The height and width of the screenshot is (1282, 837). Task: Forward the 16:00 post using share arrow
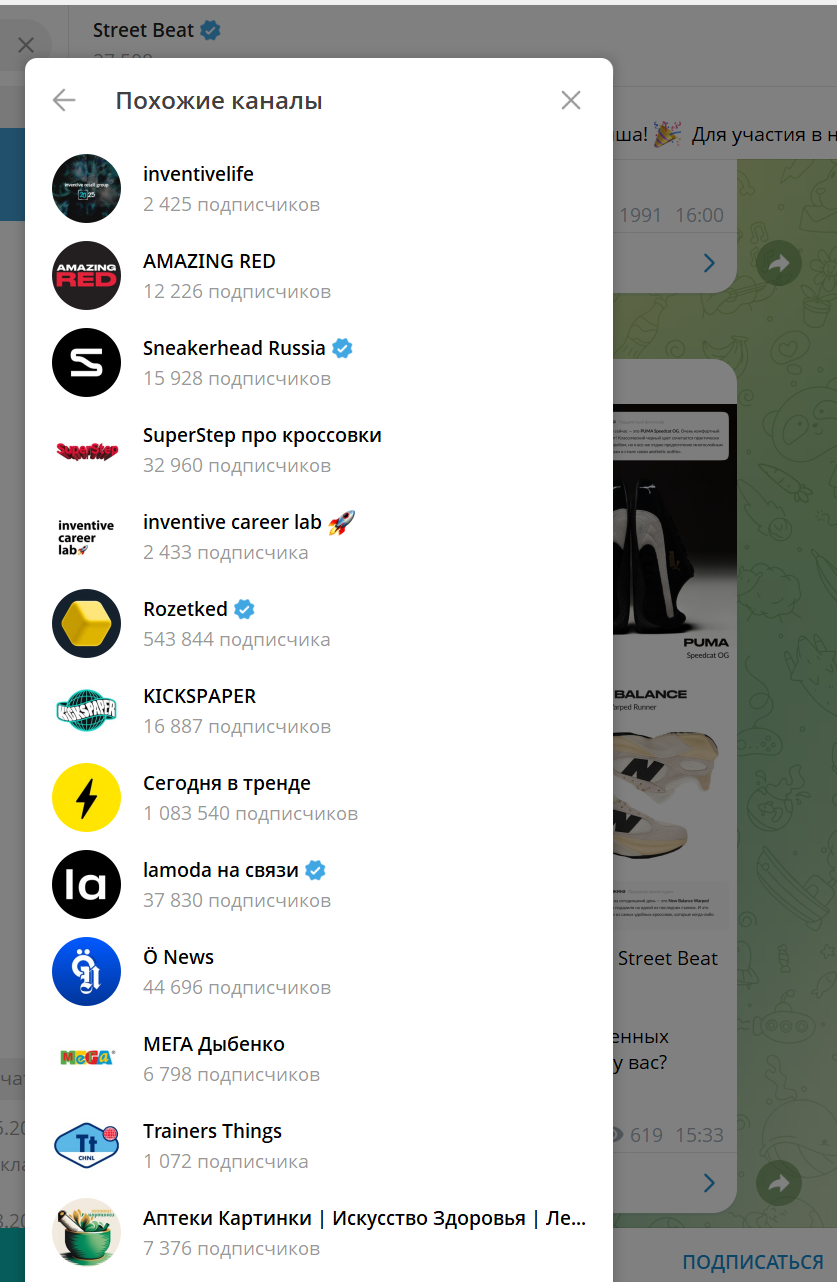778,263
